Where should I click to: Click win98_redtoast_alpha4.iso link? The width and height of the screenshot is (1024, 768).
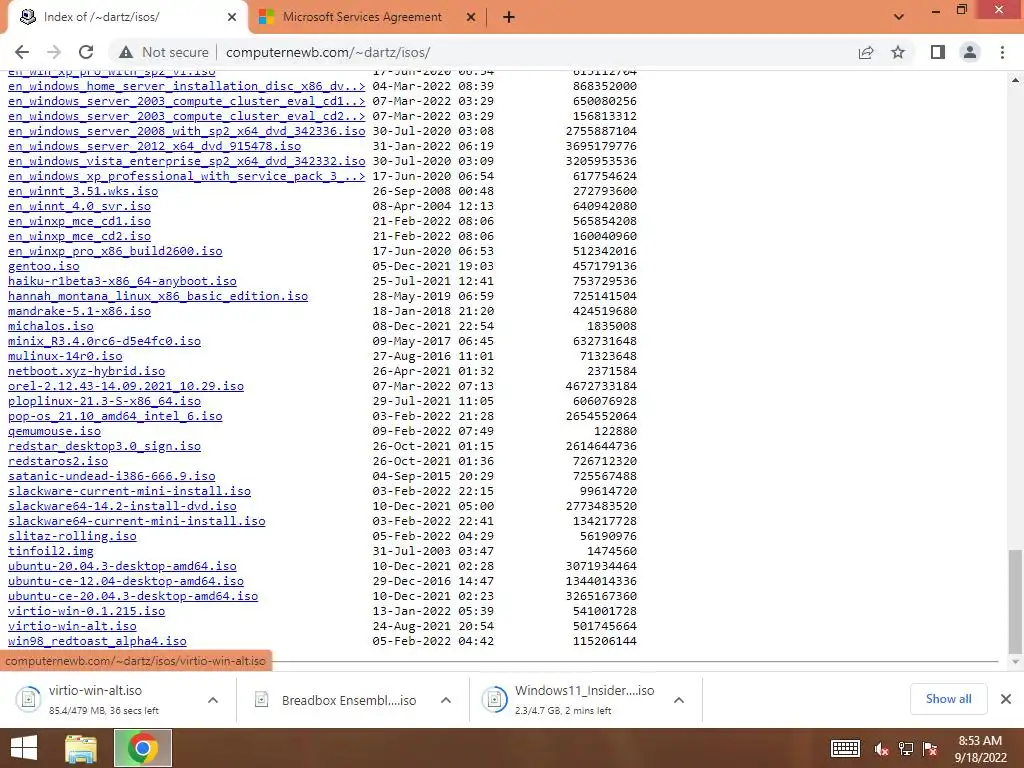(97, 641)
